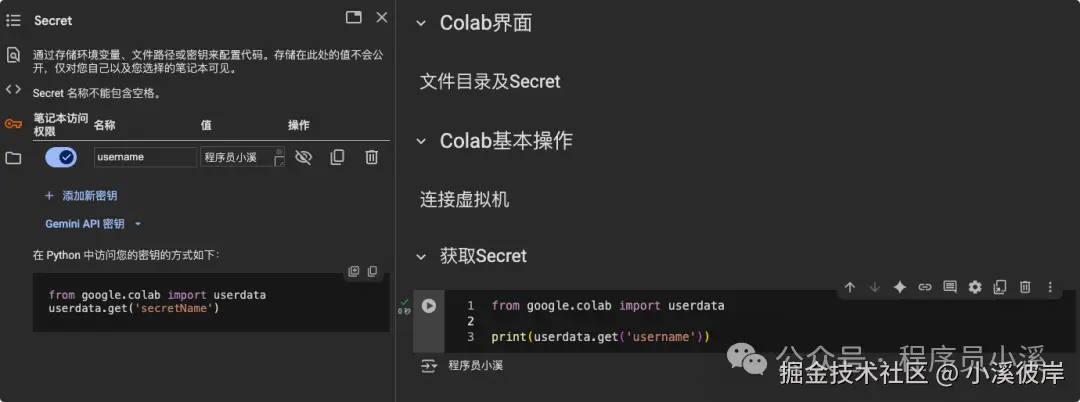This screenshot has height=402, width=1080.
Task: Add new secret with 添加新密钥
Action: (x=81, y=195)
